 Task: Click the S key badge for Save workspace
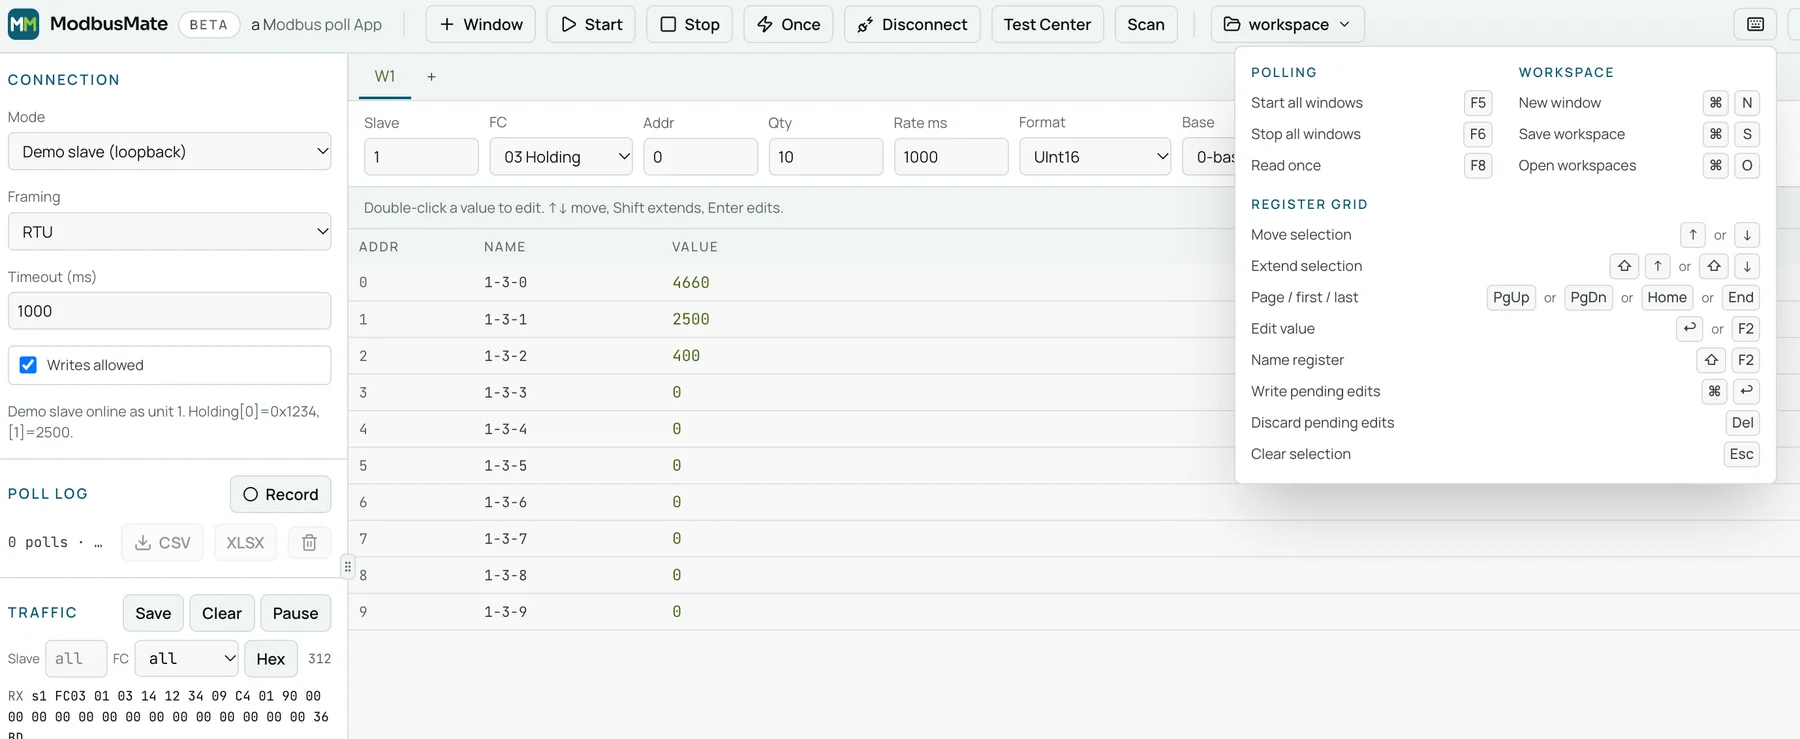click(x=1747, y=134)
